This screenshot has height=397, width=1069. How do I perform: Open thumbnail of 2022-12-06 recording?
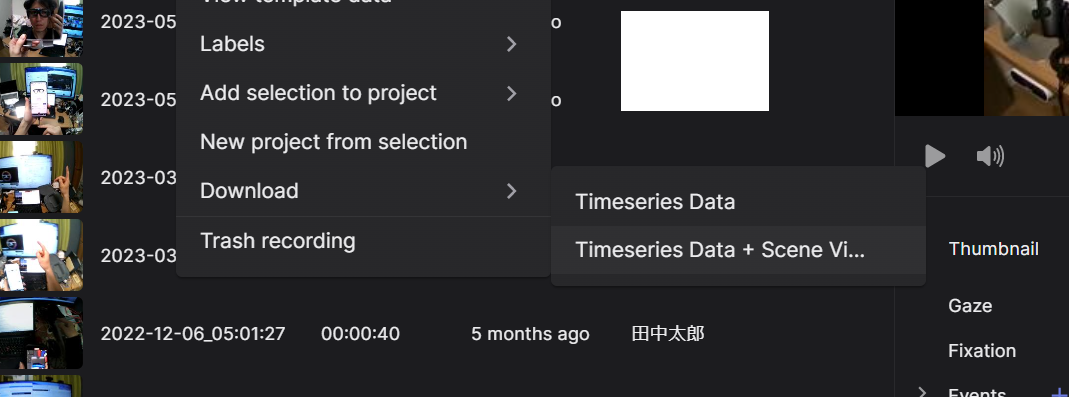click(x=42, y=333)
